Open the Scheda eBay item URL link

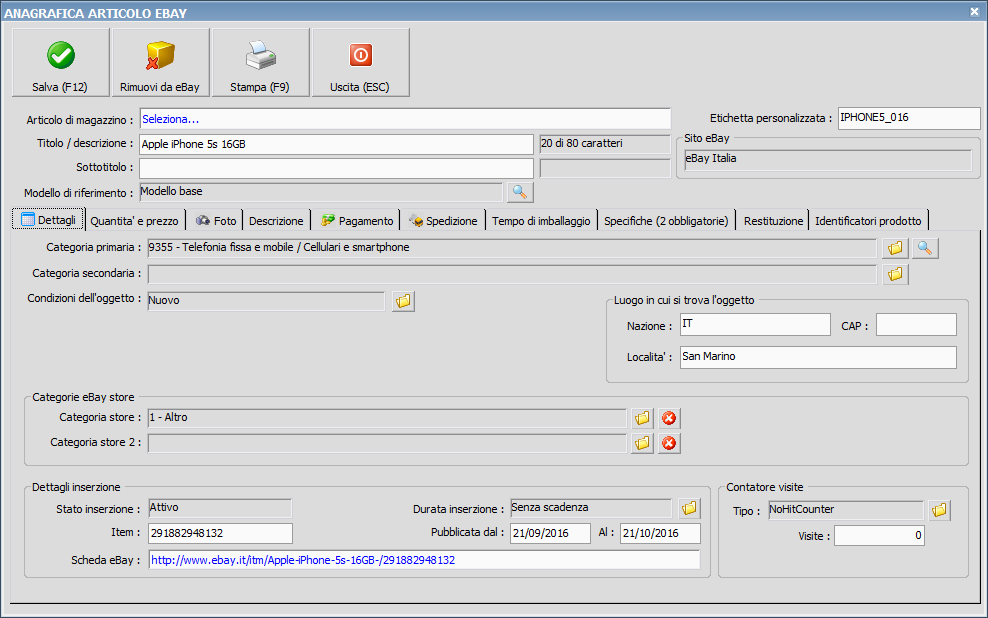tap(303, 560)
